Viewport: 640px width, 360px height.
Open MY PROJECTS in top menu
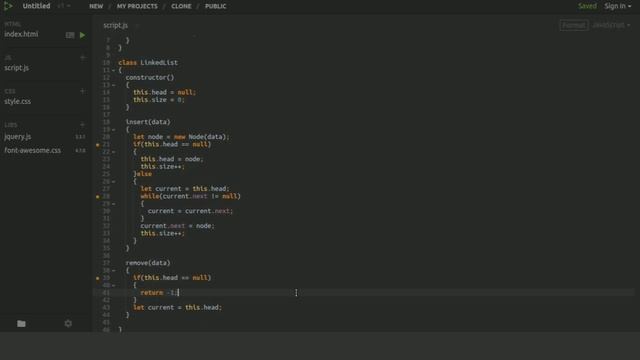tap(137, 6)
